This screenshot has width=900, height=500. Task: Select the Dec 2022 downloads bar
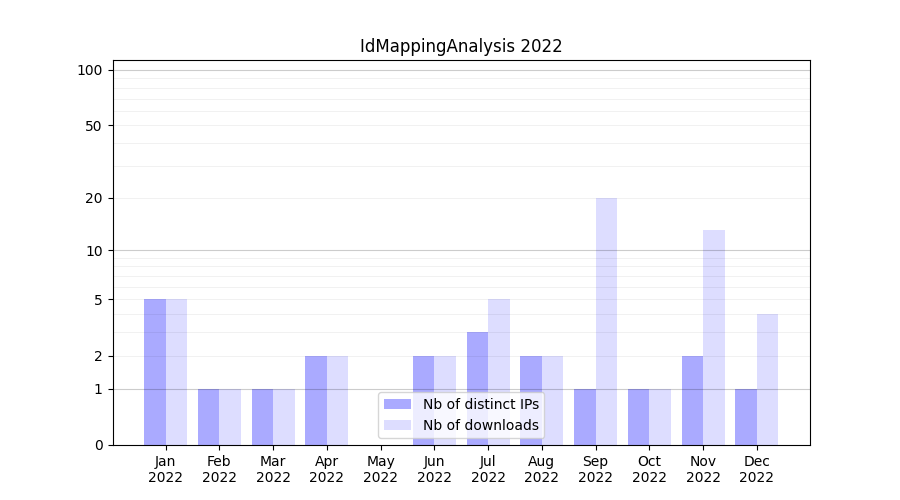tap(767, 379)
